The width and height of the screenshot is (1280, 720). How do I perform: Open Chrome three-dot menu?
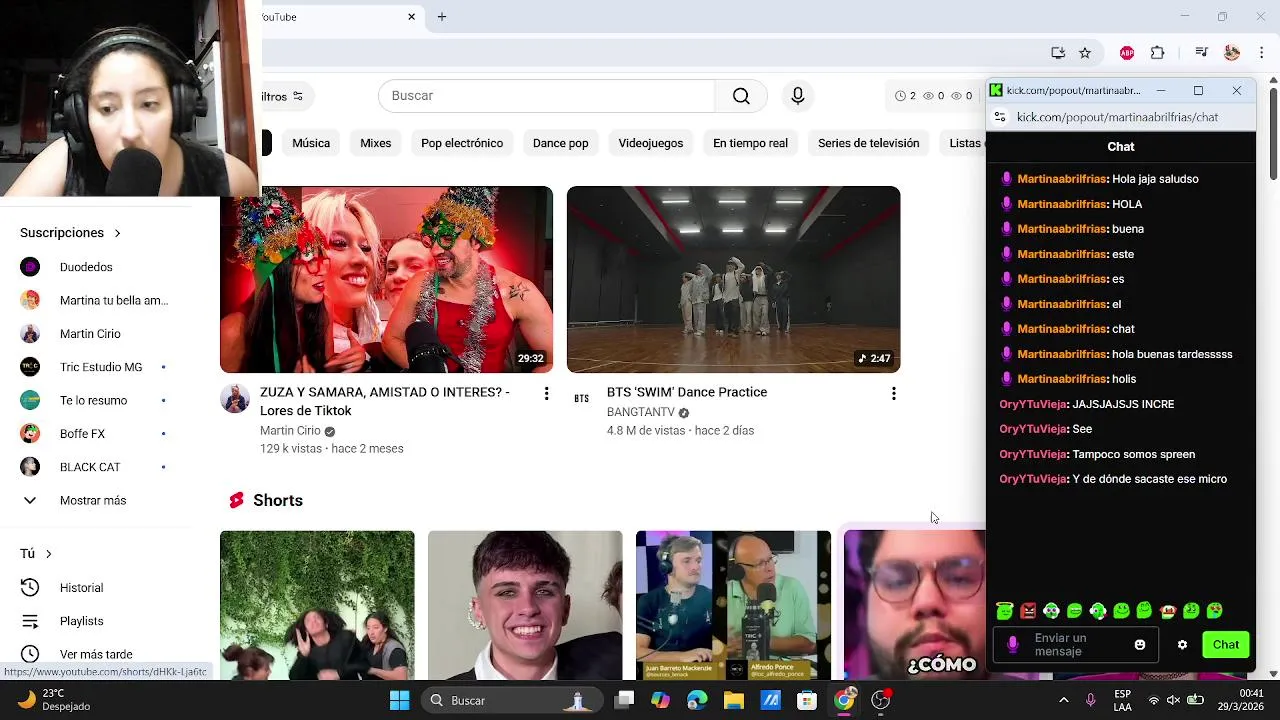pyautogui.click(x=1262, y=52)
